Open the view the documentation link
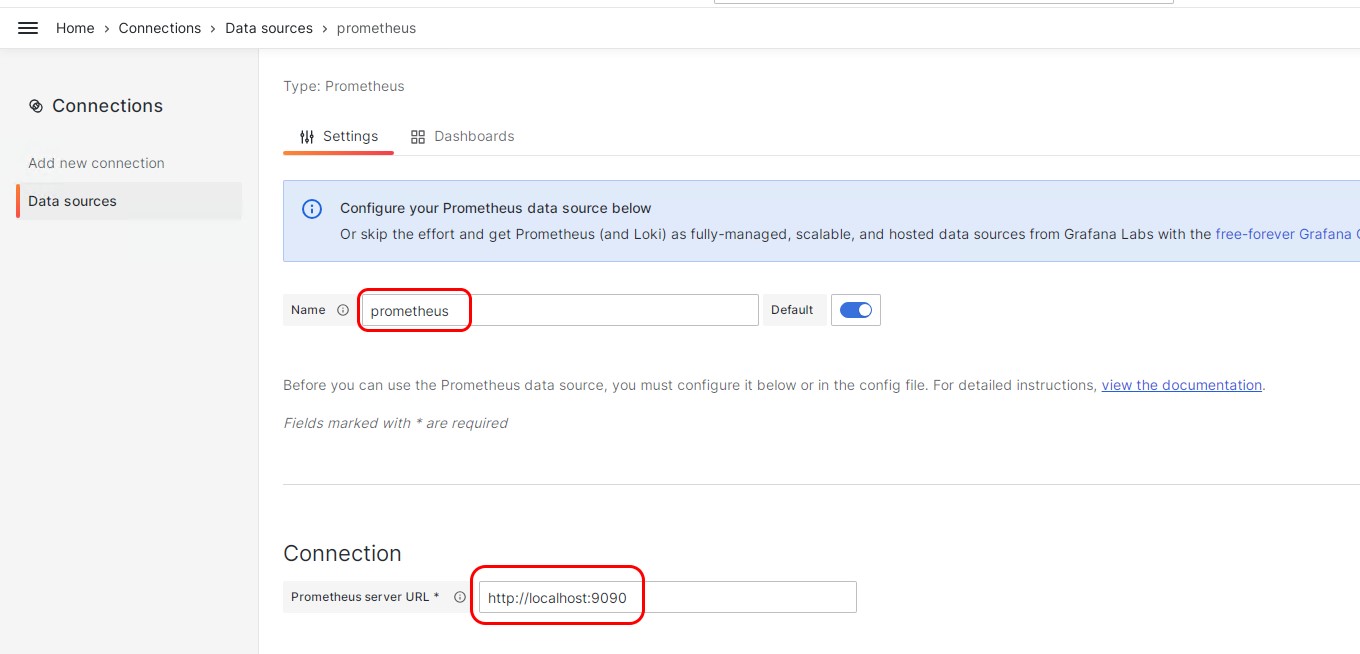 pyautogui.click(x=1181, y=385)
